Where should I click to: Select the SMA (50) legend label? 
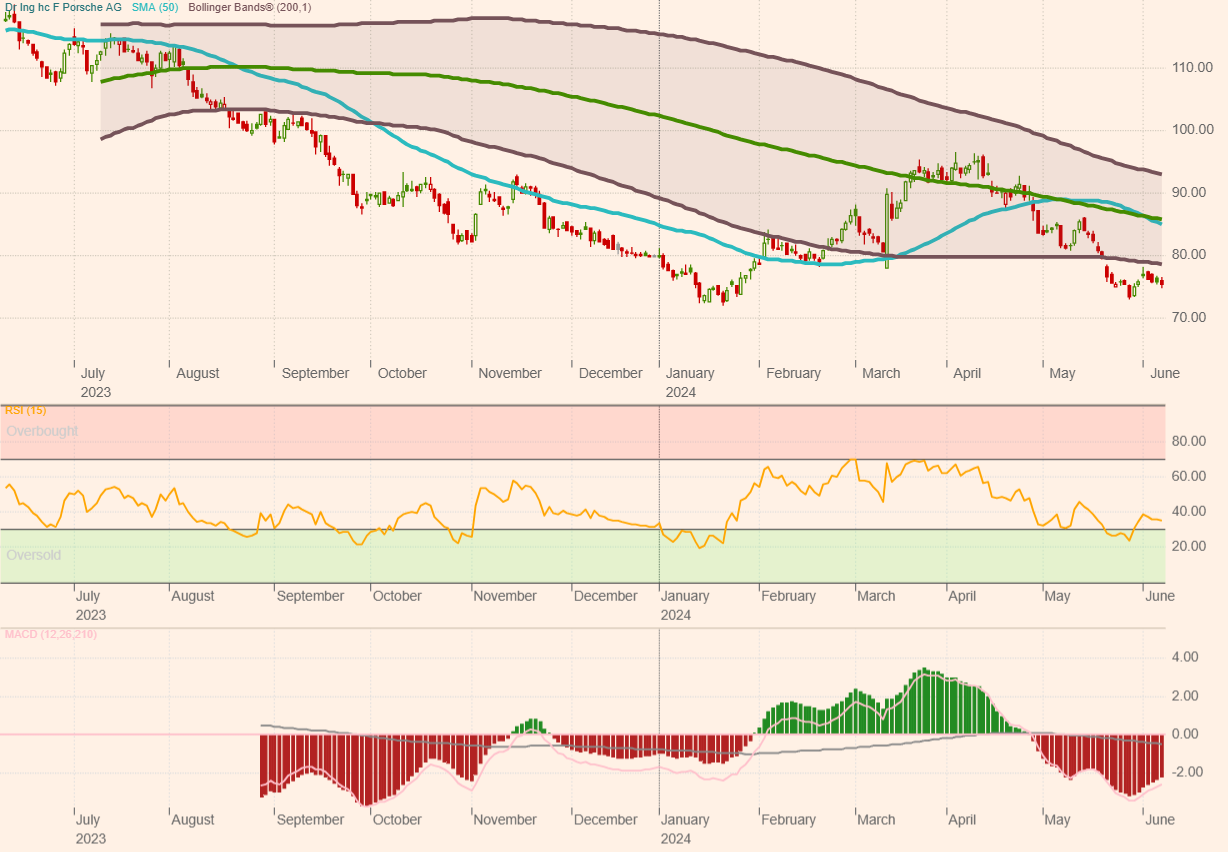coord(155,8)
